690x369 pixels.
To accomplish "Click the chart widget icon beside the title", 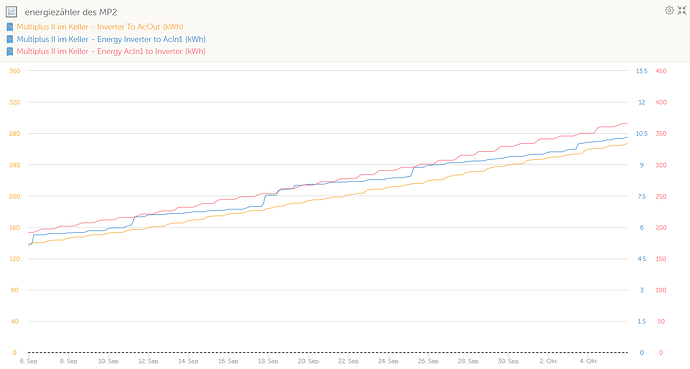I will [x=11, y=12].
